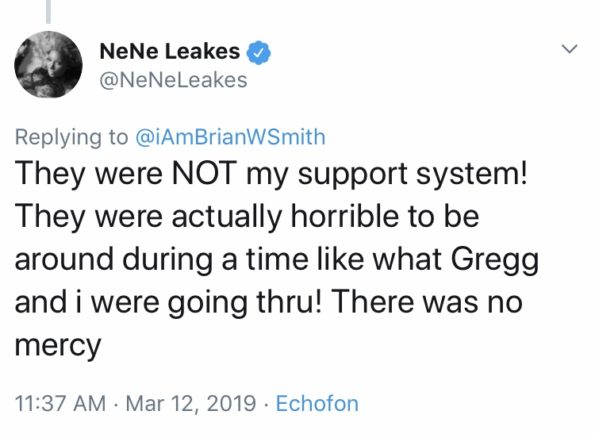Open the NeNe Leakes display name
595x434 pixels.
[x=169, y=51]
